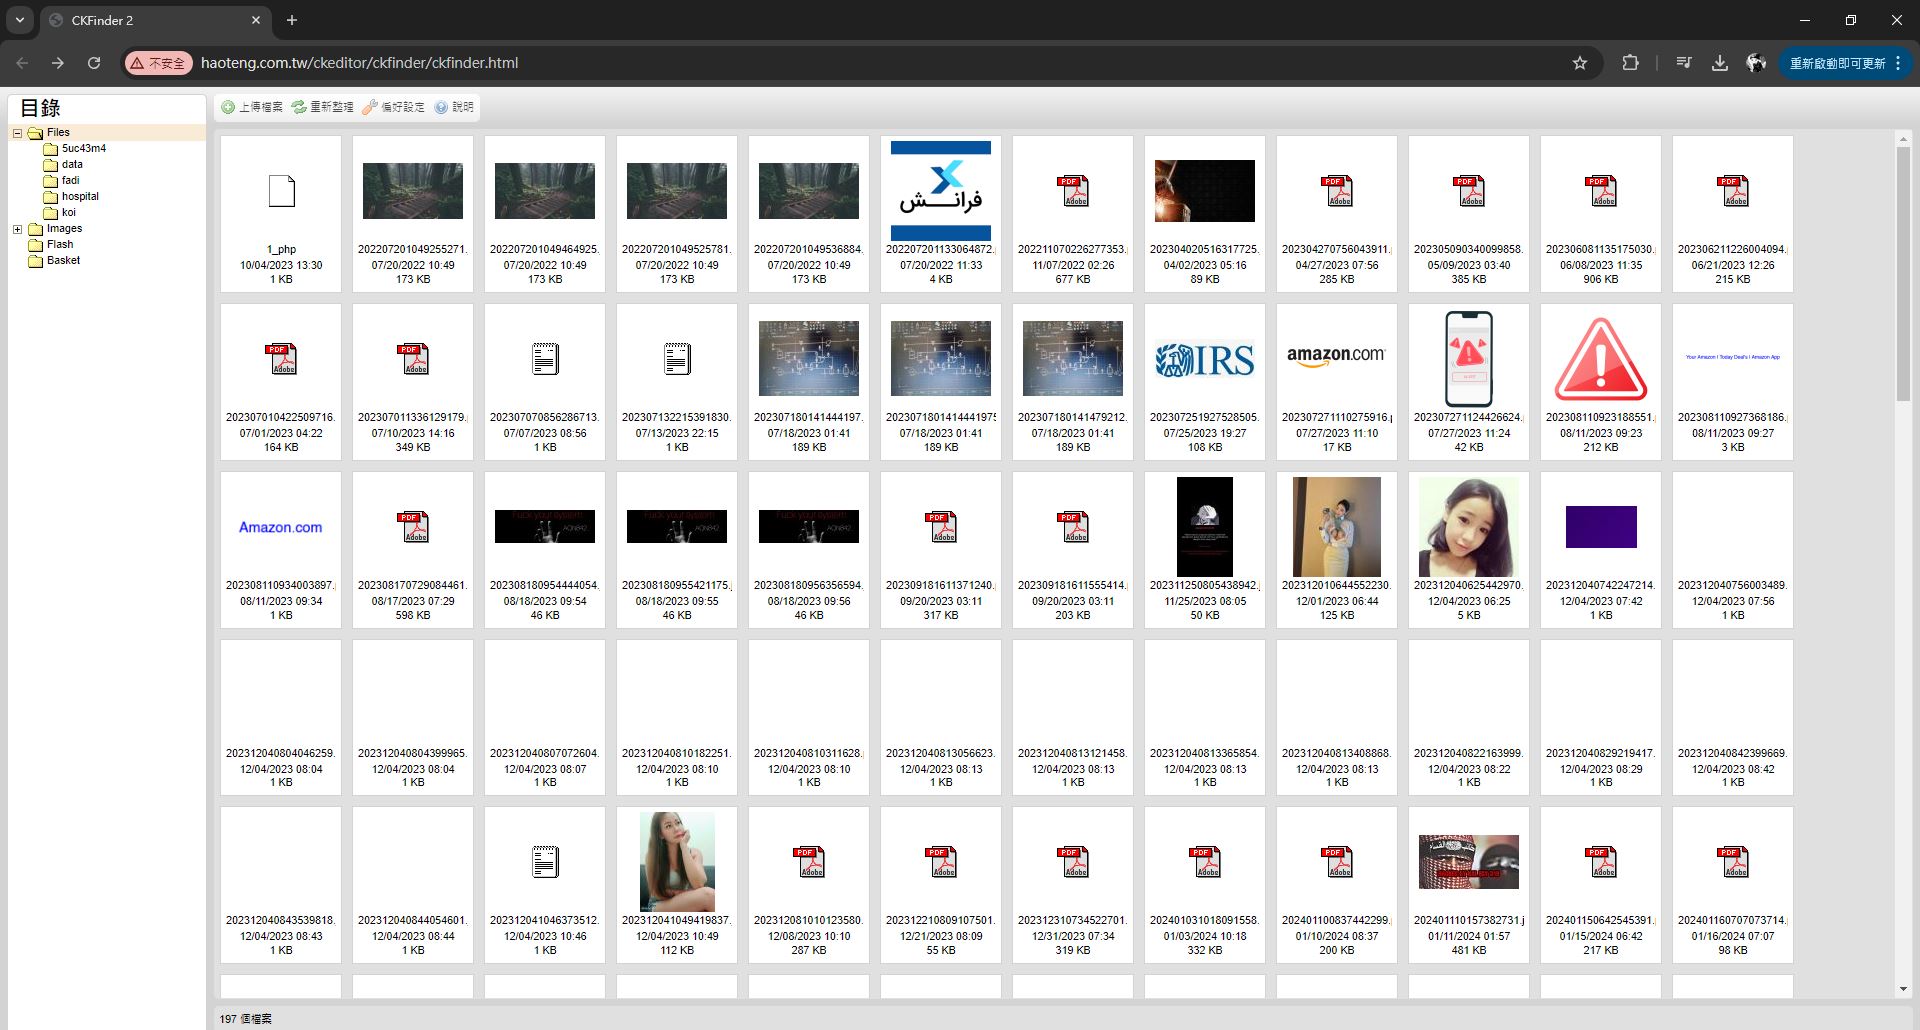This screenshot has width=1920, height=1030.
Task: Collapse the Files folder tree node
Action: pyautogui.click(x=17, y=133)
